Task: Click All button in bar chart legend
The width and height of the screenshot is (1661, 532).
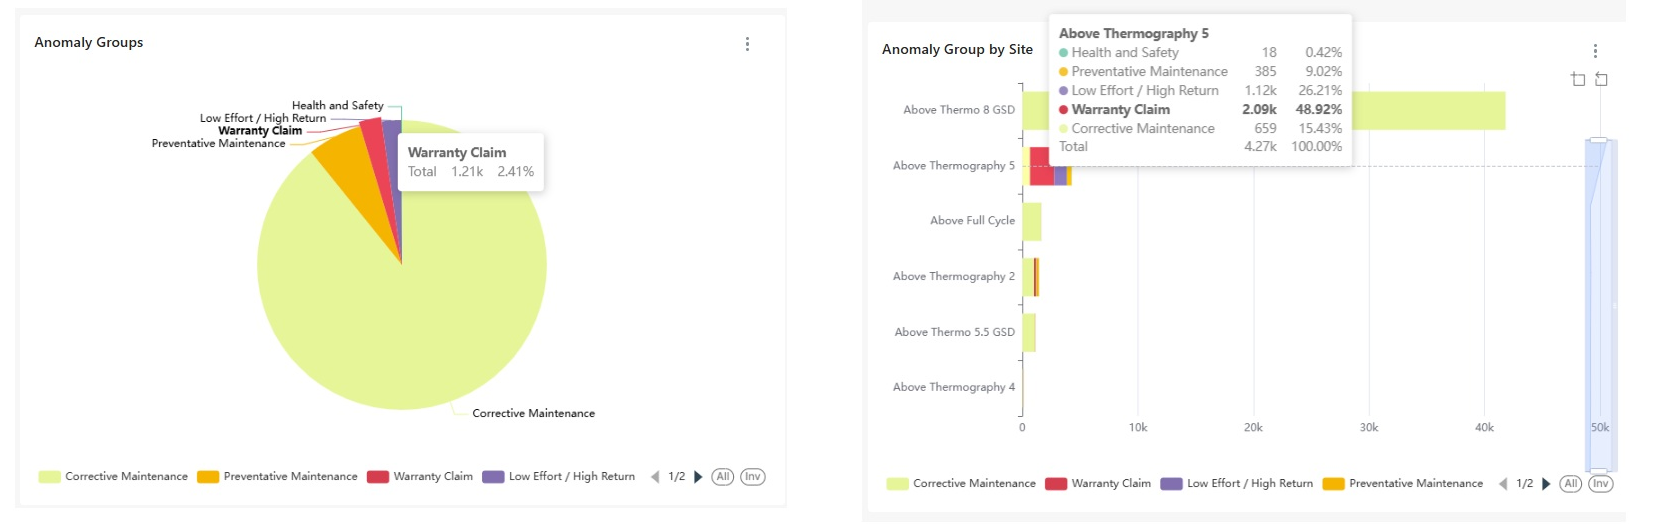Action: (x=1570, y=484)
